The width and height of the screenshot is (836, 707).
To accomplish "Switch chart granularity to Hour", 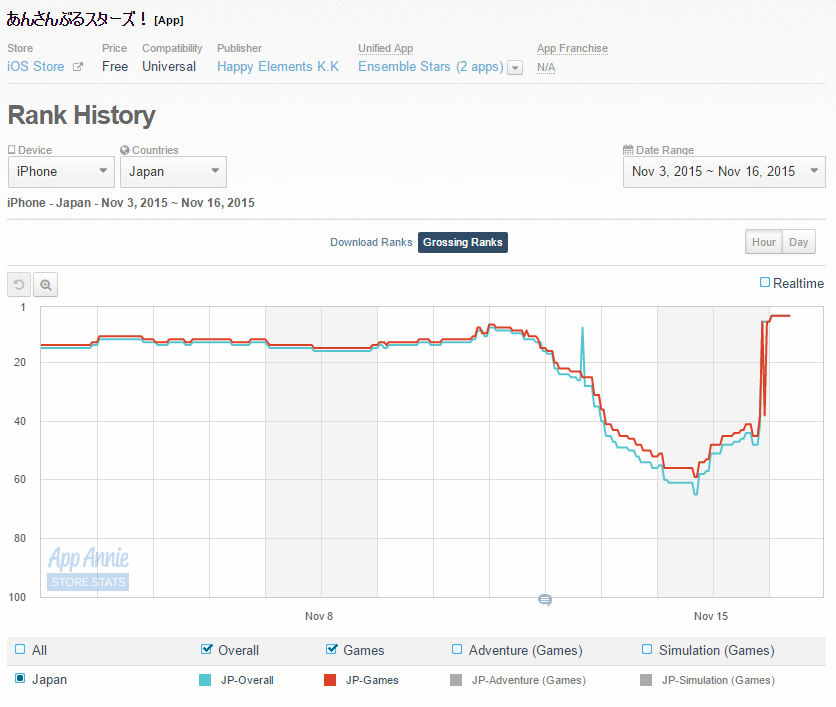I will click(x=763, y=242).
